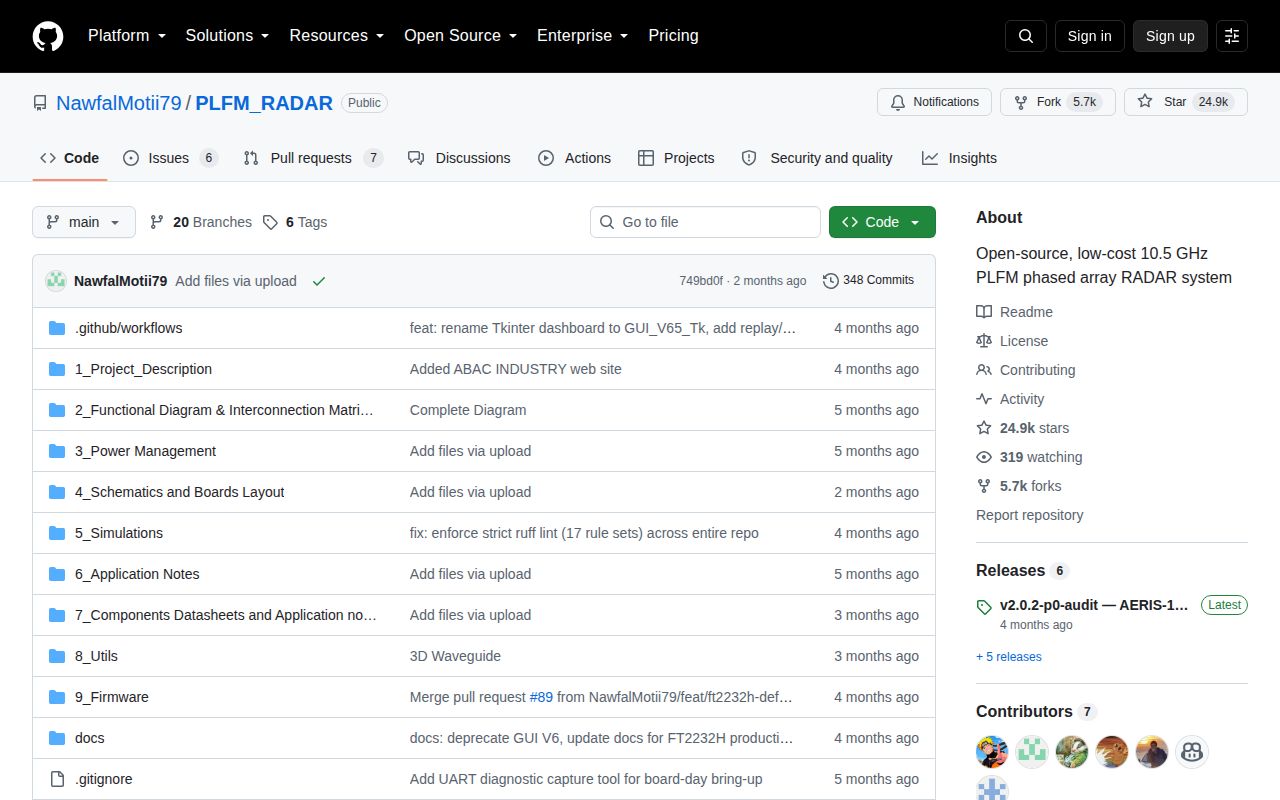1280x800 pixels.
Task: Open the 749bd0f commit hash
Action: pyautogui.click(x=701, y=281)
